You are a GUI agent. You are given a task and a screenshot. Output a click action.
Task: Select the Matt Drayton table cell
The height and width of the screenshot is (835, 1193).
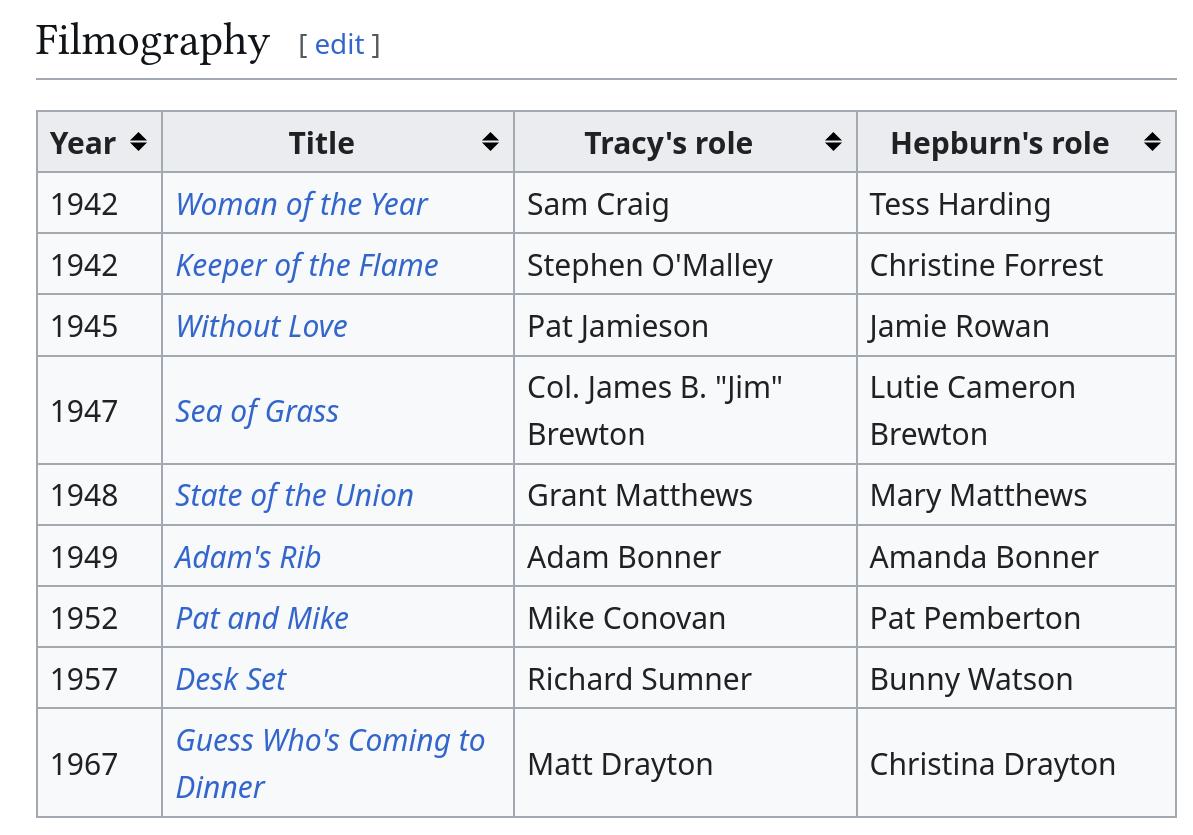[x=686, y=763]
